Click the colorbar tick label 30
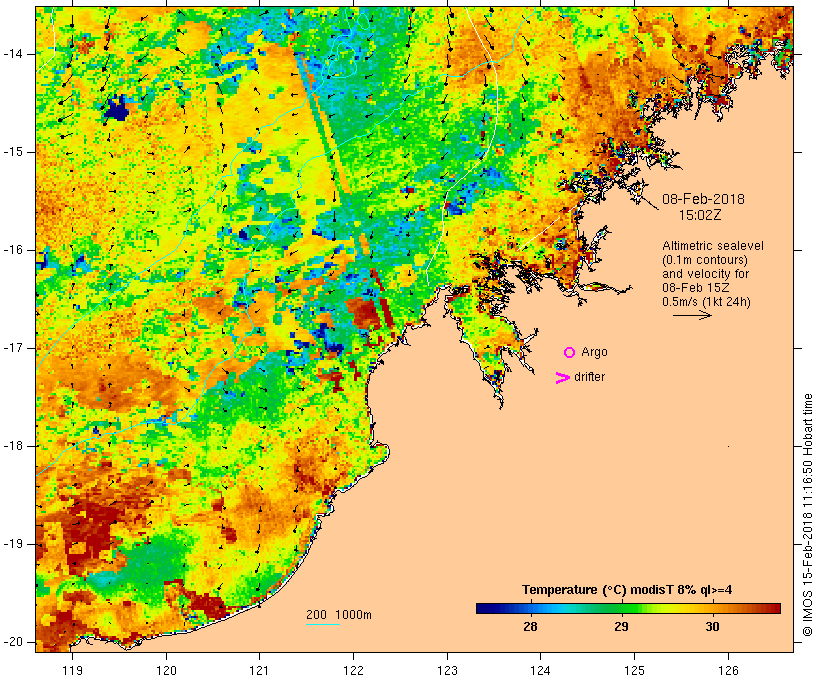Screen dimensions: 820x680 (712, 627)
